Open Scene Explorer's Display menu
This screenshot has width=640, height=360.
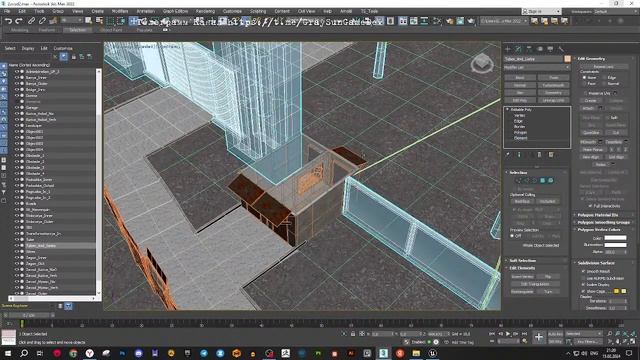point(28,48)
